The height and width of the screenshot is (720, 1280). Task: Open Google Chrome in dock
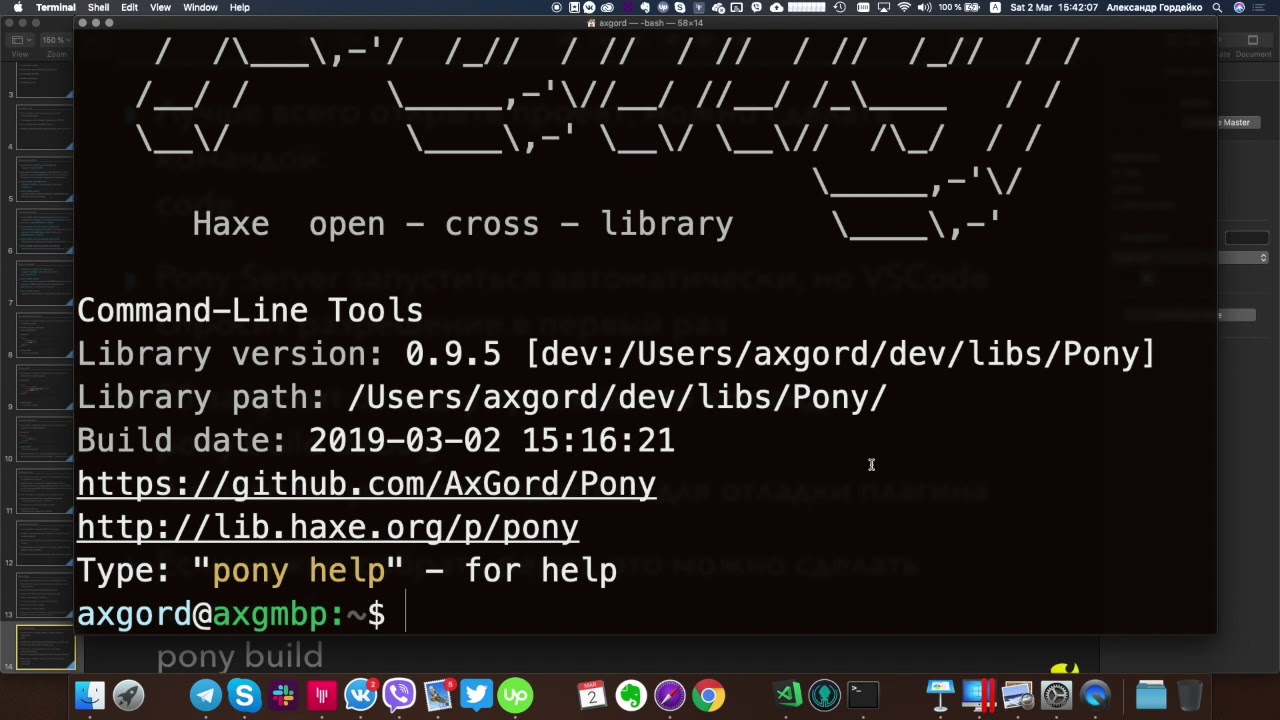708,695
